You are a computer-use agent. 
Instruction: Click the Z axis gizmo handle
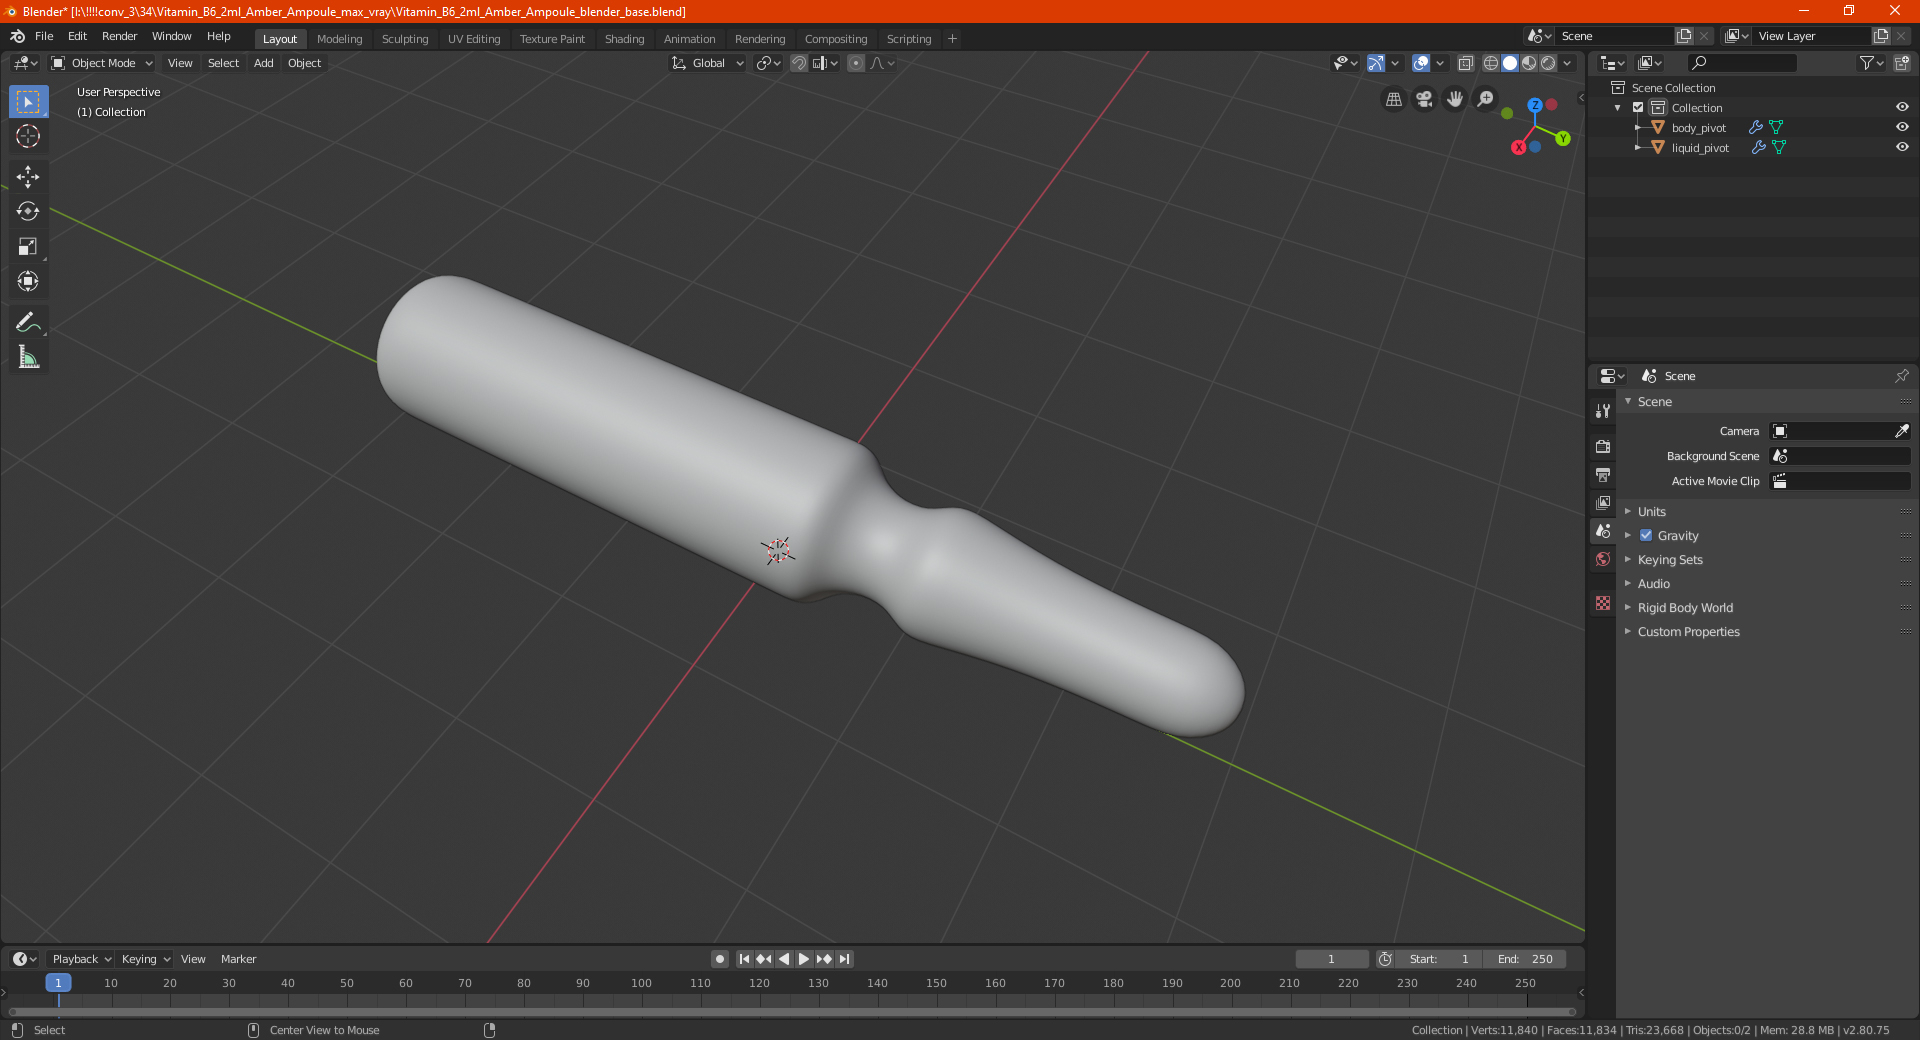(x=1535, y=105)
